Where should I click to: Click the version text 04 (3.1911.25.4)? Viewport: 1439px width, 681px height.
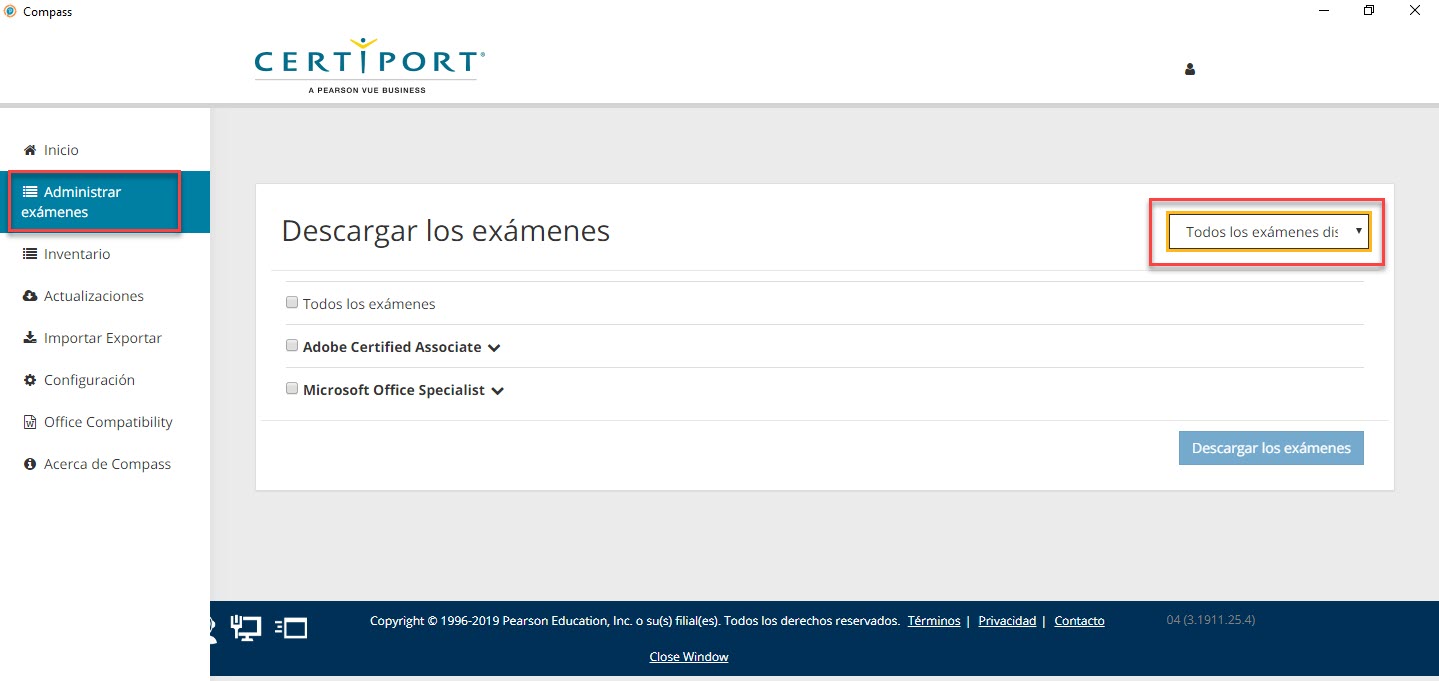[x=1211, y=620]
